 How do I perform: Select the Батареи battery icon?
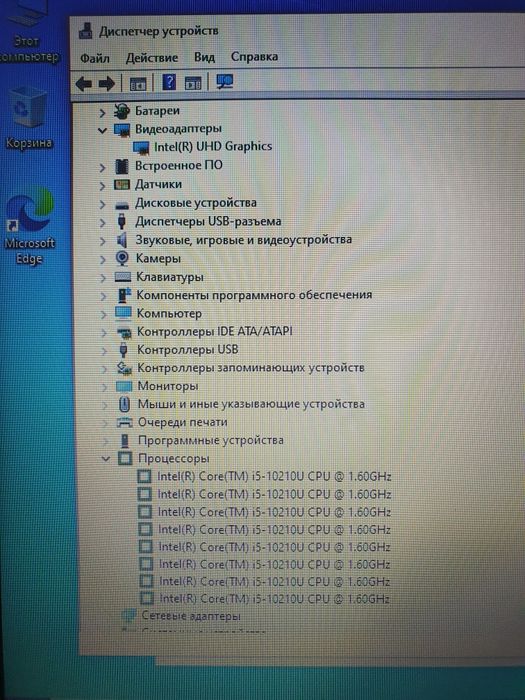[121, 111]
